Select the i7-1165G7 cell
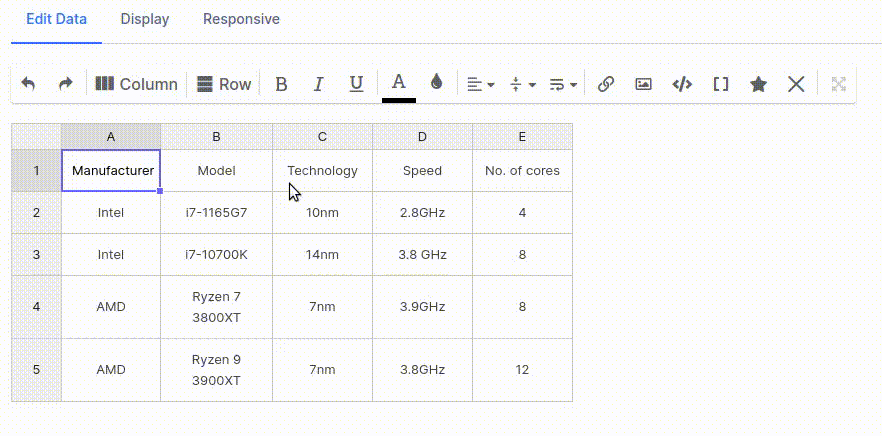882x436 pixels. [x=217, y=213]
